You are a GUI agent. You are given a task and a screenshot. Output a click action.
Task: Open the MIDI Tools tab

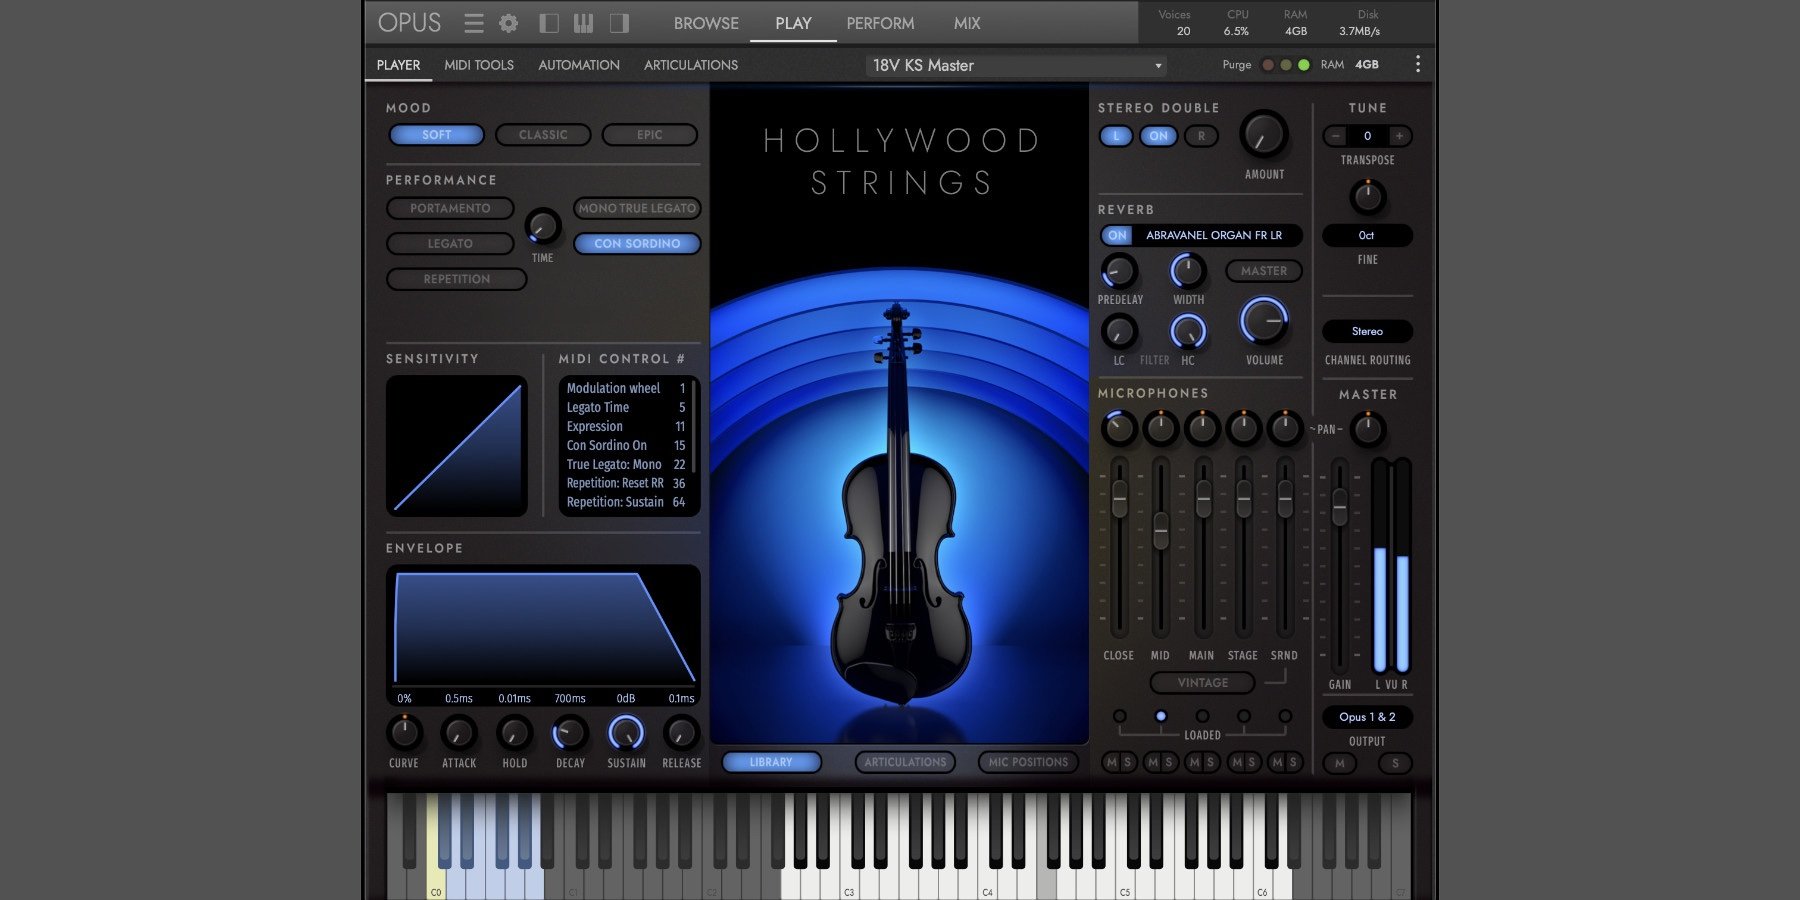pos(479,65)
